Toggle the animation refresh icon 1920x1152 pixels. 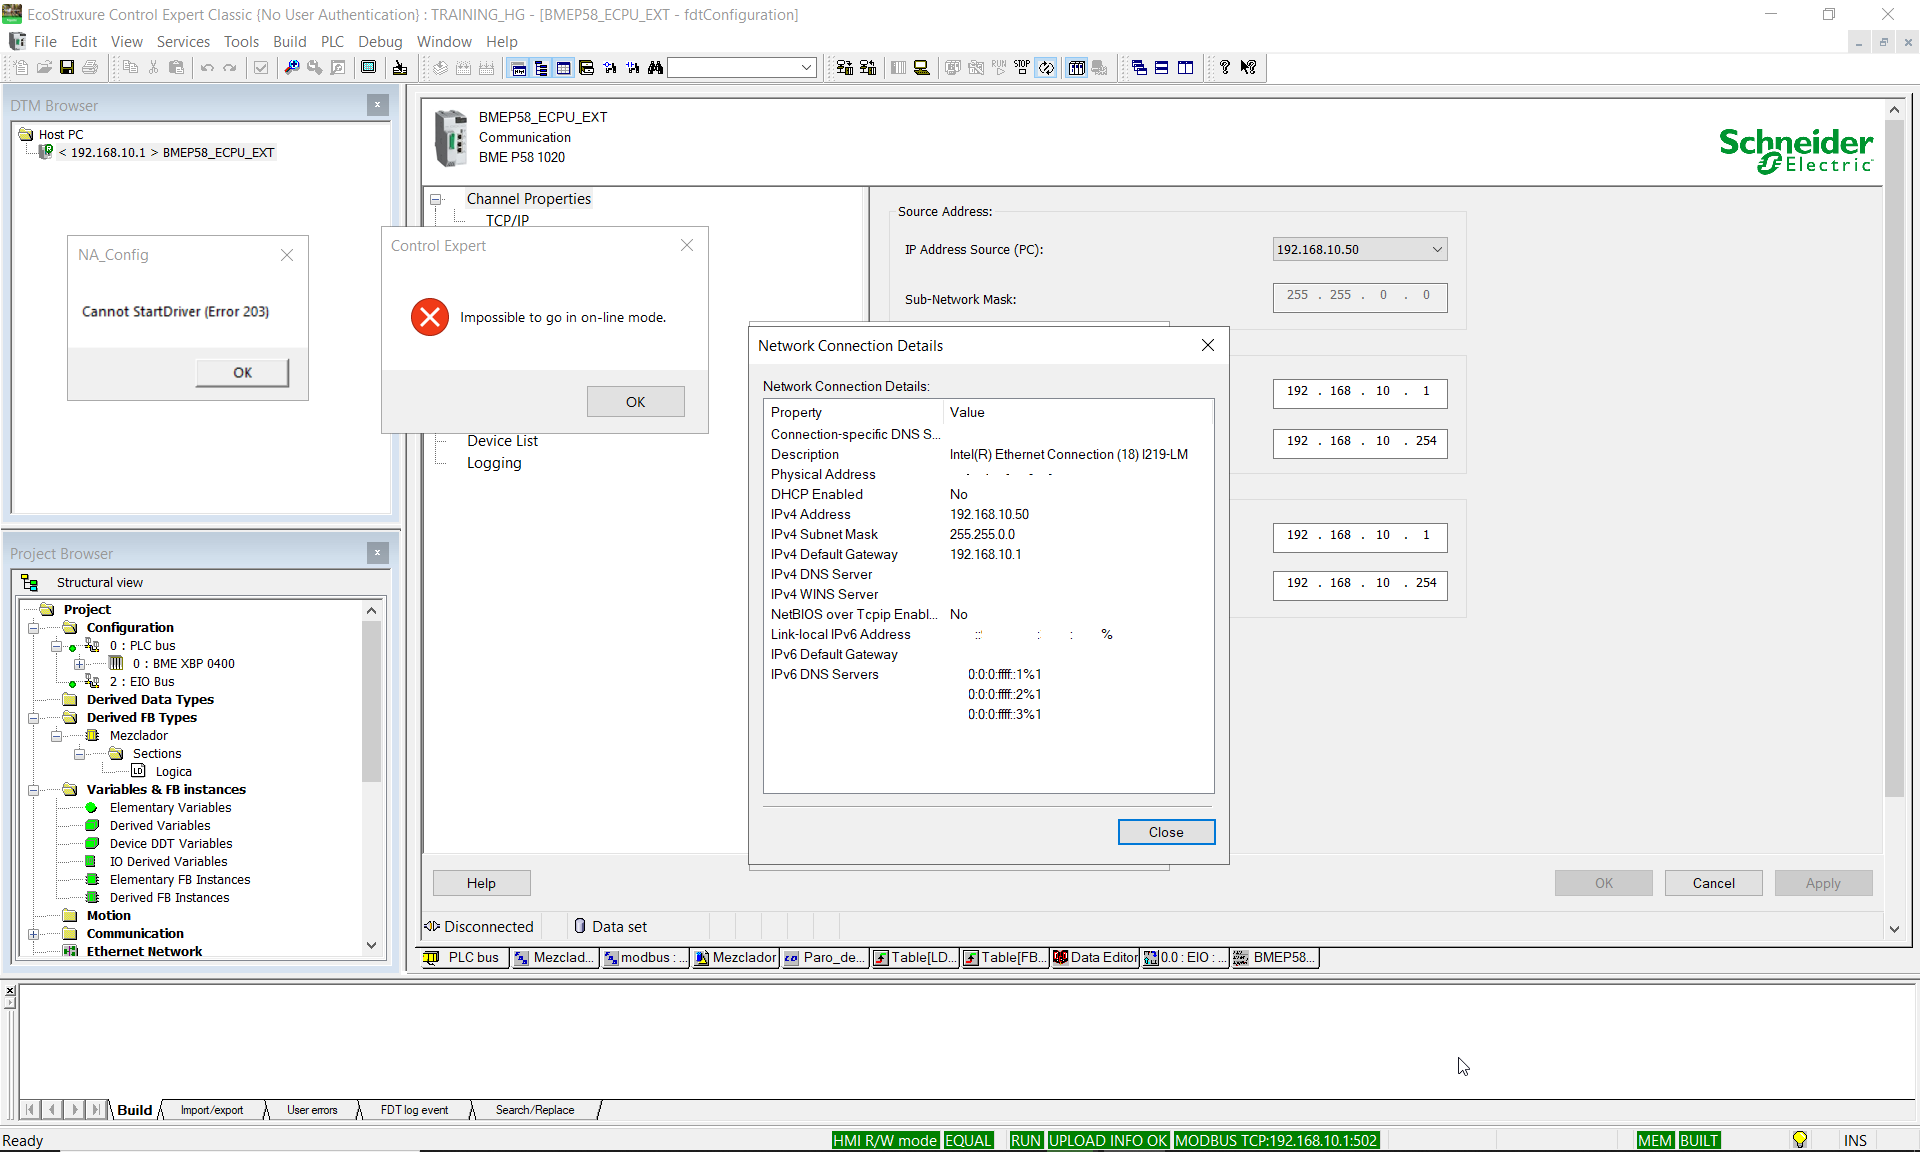(x=1046, y=68)
